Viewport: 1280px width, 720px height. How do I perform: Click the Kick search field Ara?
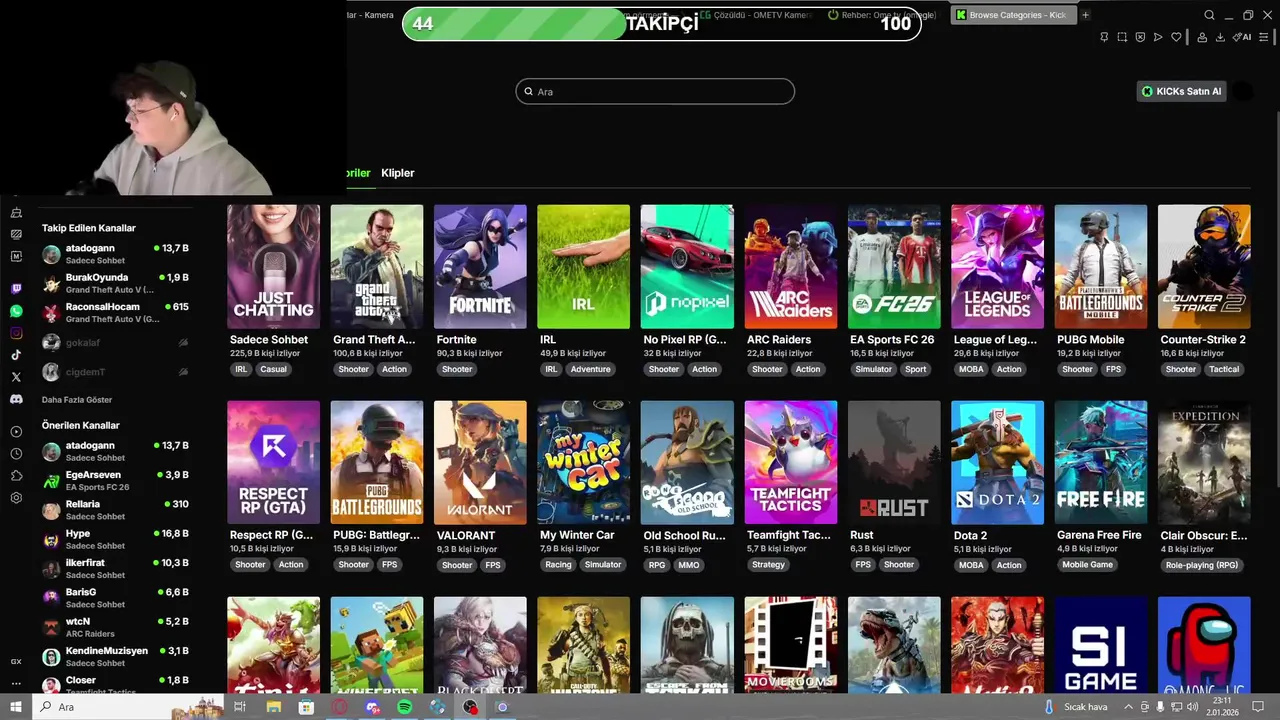click(x=655, y=92)
